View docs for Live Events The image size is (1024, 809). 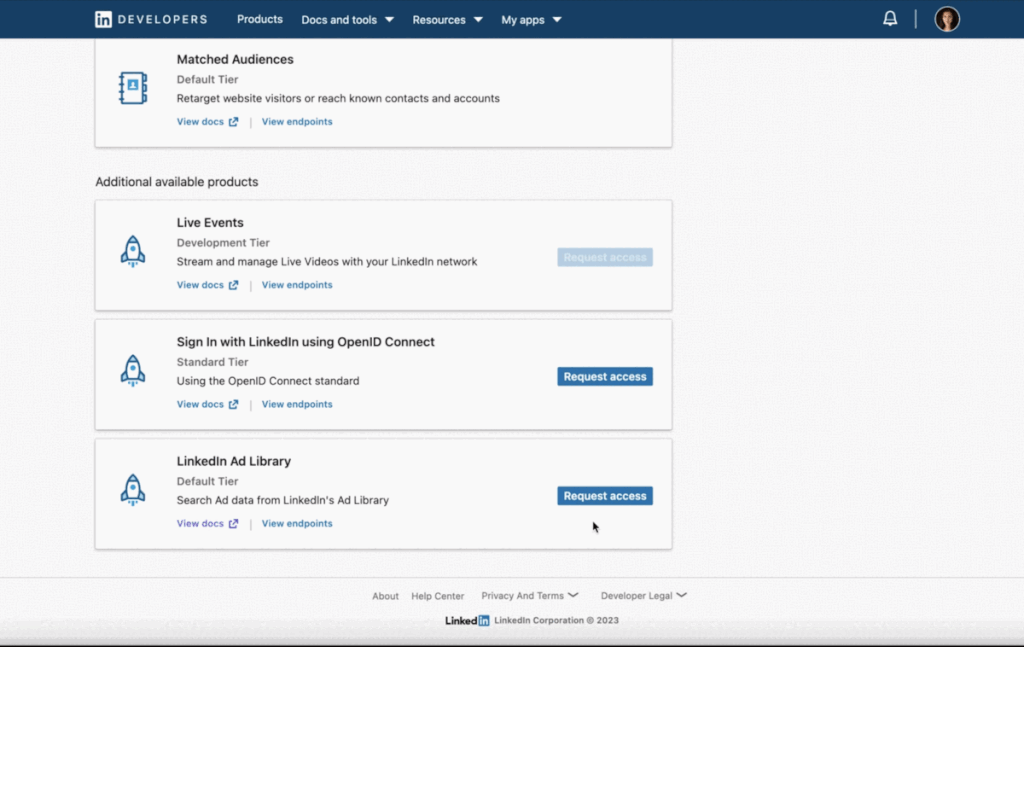200,285
